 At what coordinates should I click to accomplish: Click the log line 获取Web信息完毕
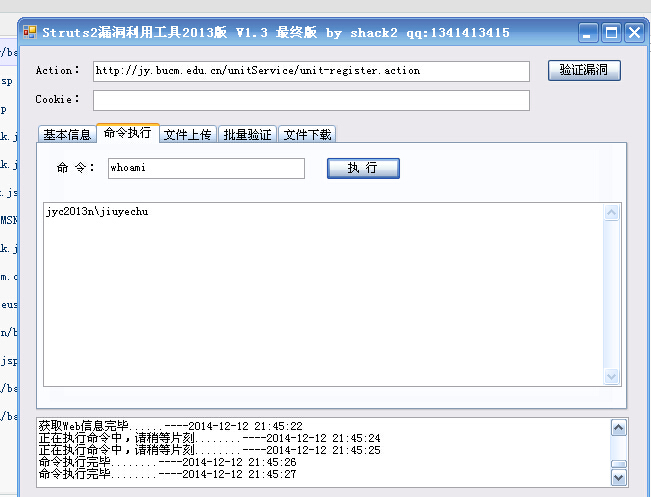click(x=171, y=426)
